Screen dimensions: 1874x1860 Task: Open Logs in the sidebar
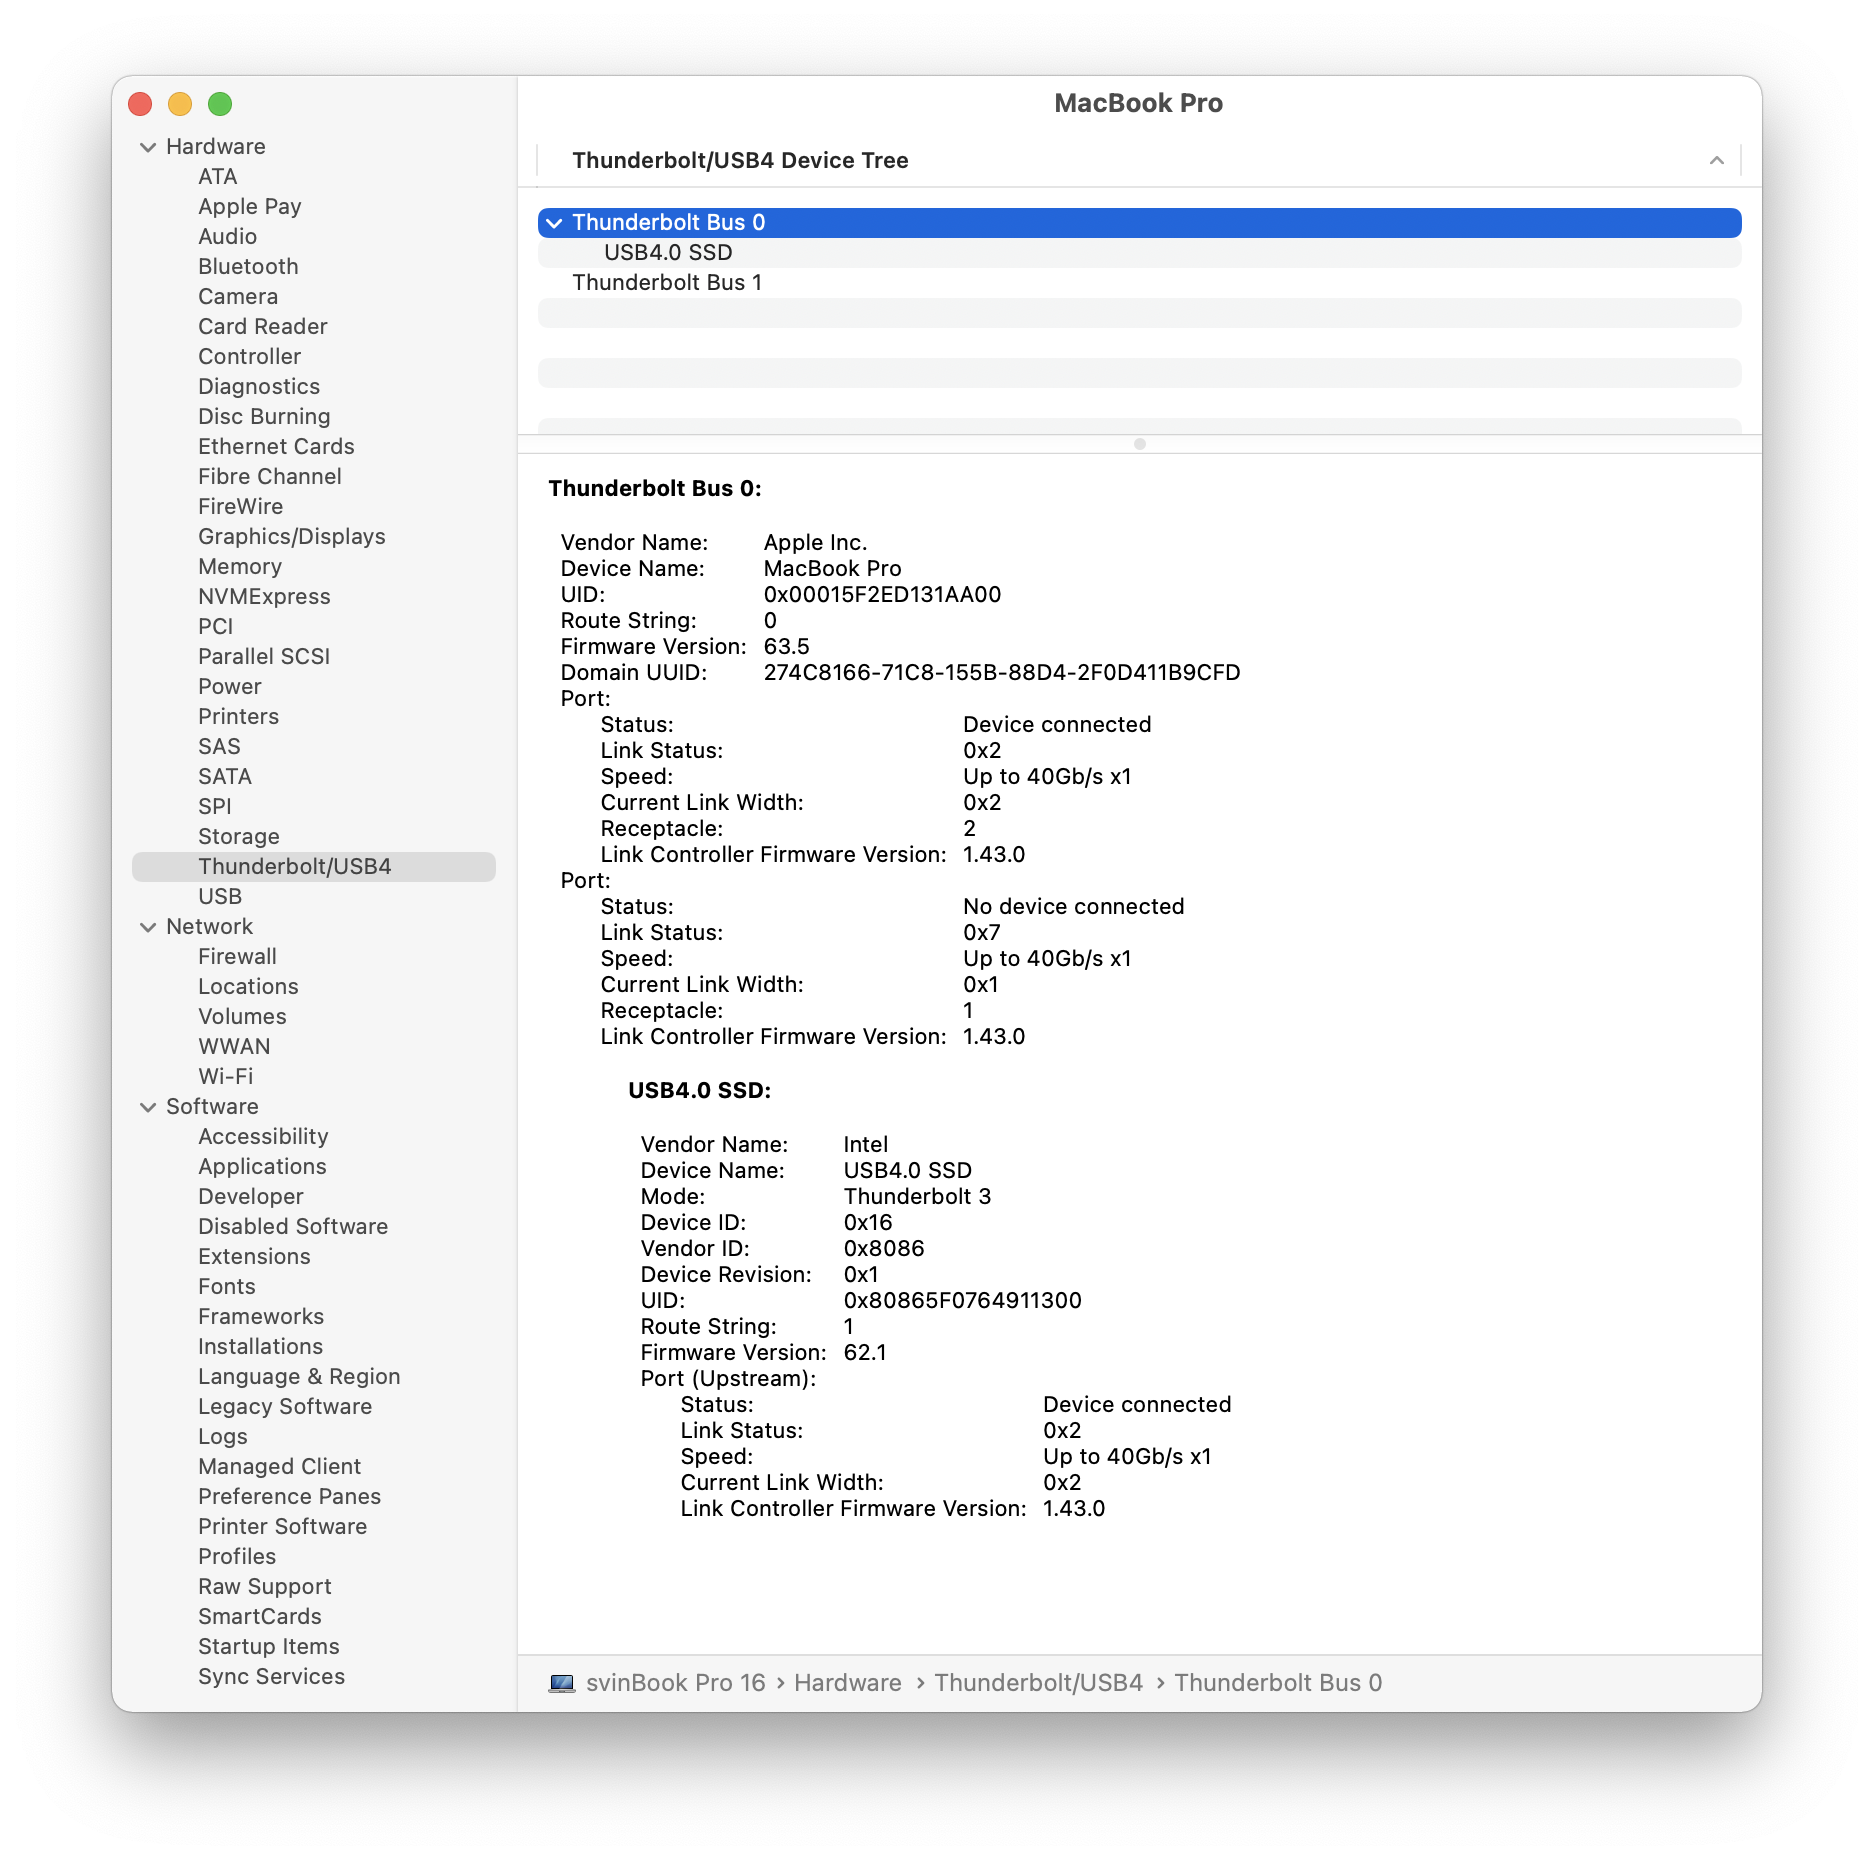pos(222,1437)
